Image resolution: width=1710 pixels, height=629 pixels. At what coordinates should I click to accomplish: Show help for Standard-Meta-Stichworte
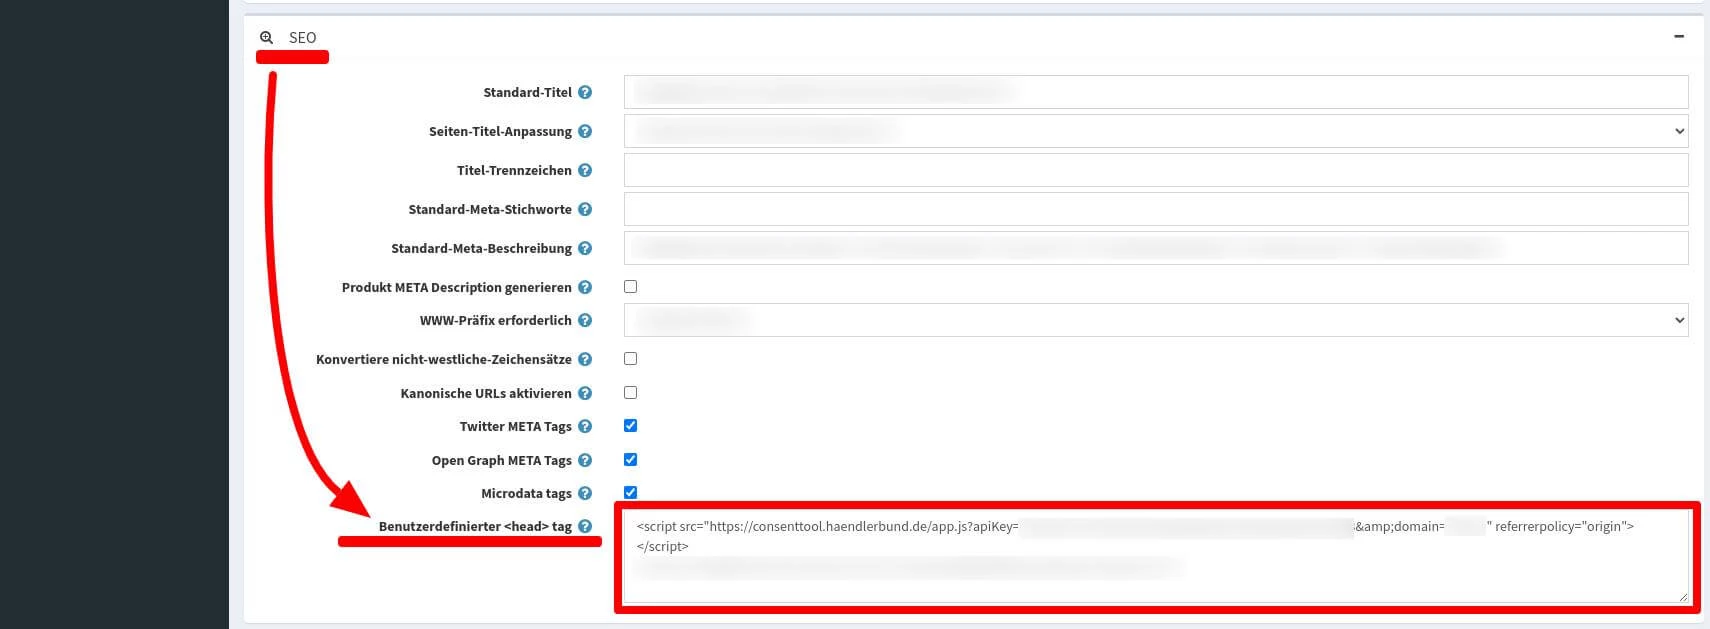point(585,209)
